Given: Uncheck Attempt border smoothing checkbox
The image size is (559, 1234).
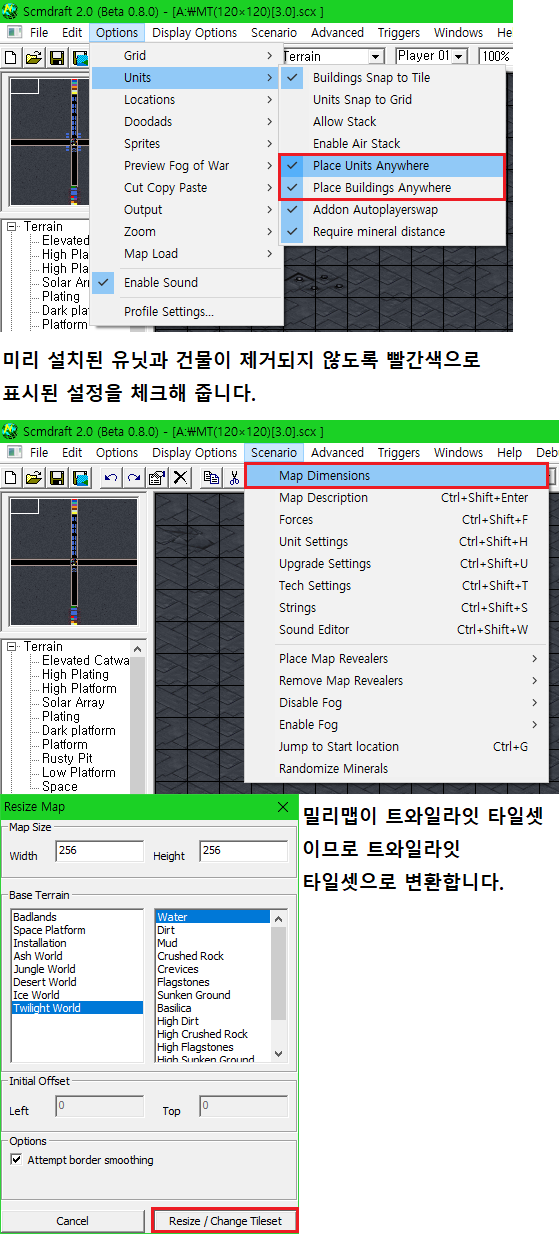Looking at the screenshot, I should click(x=16, y=1160).
